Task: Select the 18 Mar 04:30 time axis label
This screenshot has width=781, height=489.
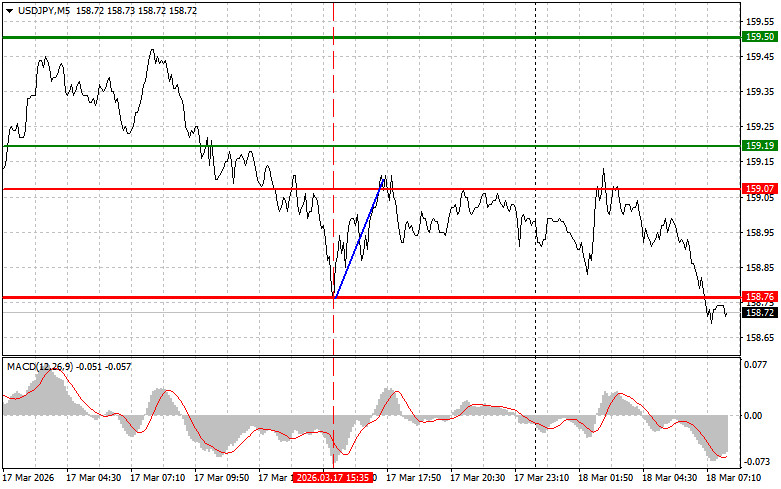Action: (x=669, y=478)
